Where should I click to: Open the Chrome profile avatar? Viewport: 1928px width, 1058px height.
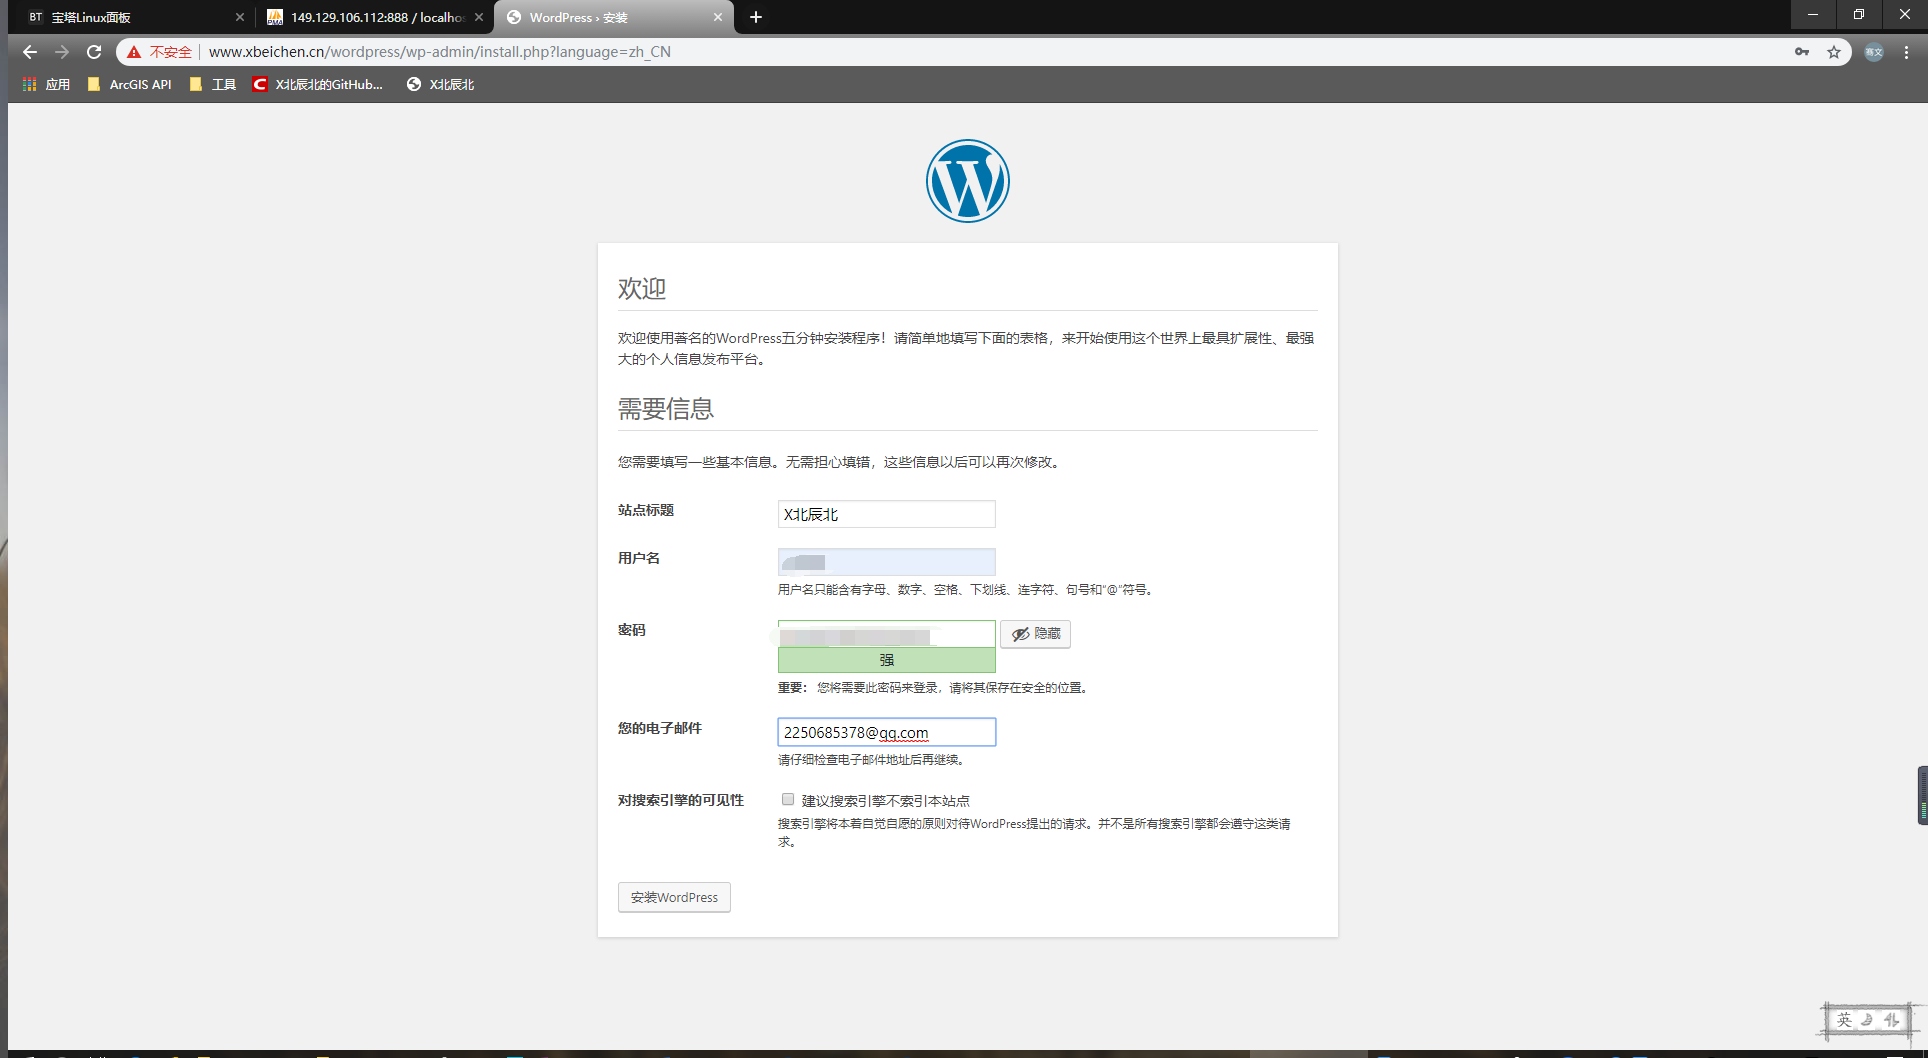1874,52
